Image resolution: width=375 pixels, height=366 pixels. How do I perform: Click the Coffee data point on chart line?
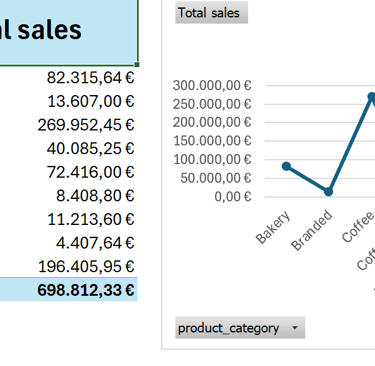[371, 97]
